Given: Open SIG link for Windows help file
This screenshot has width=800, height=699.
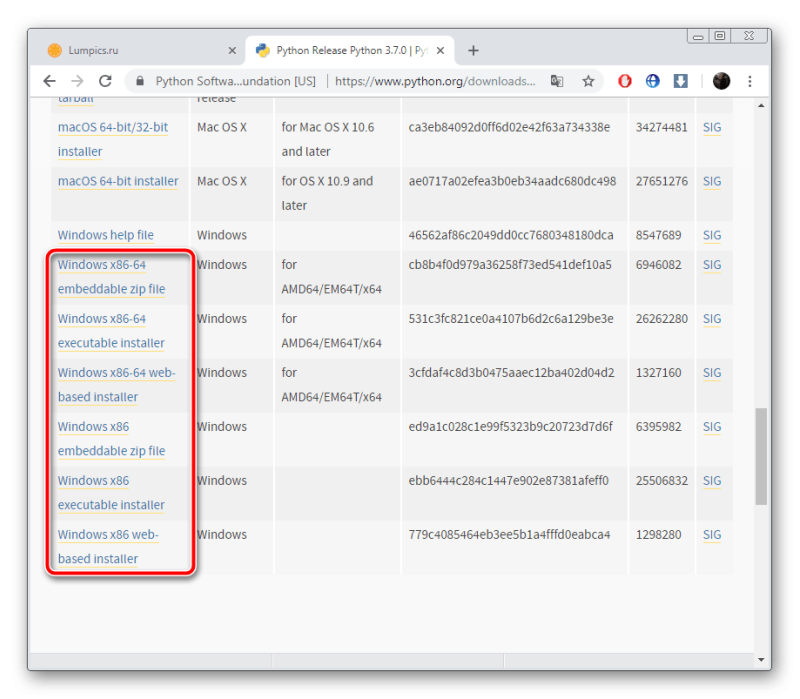Looking at the screenshot, I should pos(712,235).
